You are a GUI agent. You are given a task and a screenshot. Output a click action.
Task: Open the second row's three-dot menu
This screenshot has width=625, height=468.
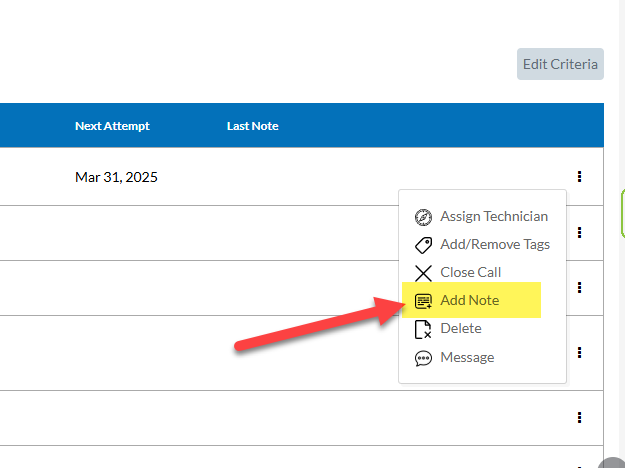click(x=580, y=233)
